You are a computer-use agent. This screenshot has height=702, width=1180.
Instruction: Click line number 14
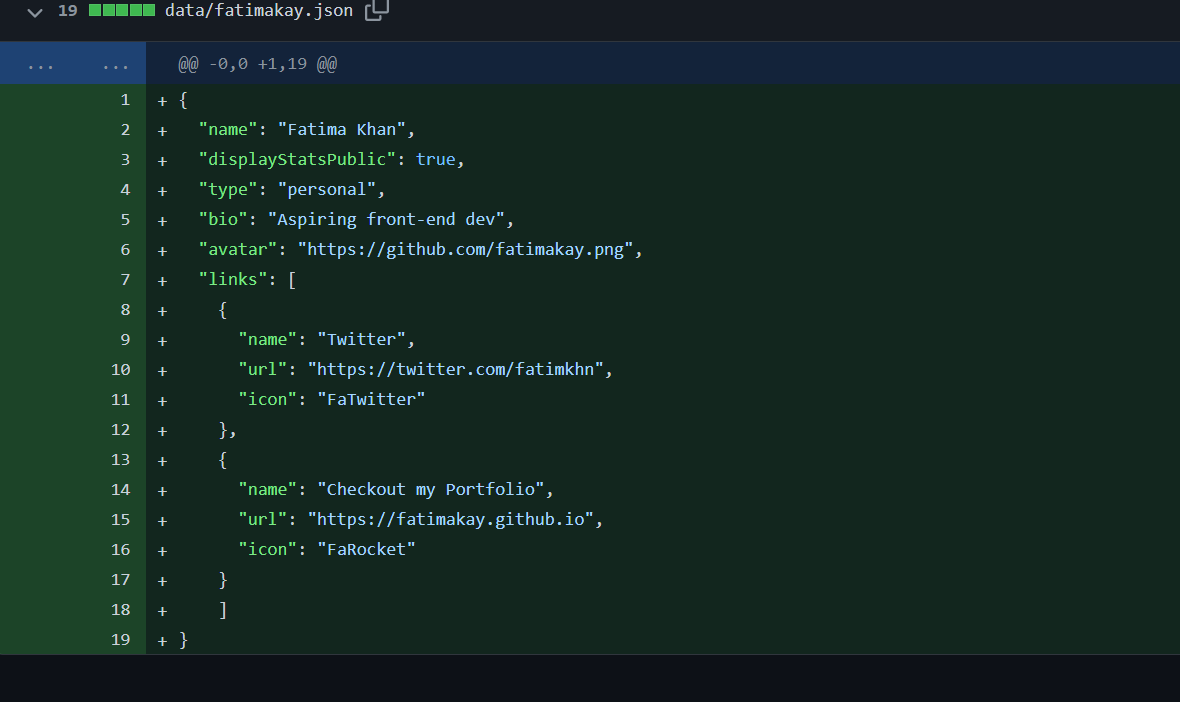point(120,491)
